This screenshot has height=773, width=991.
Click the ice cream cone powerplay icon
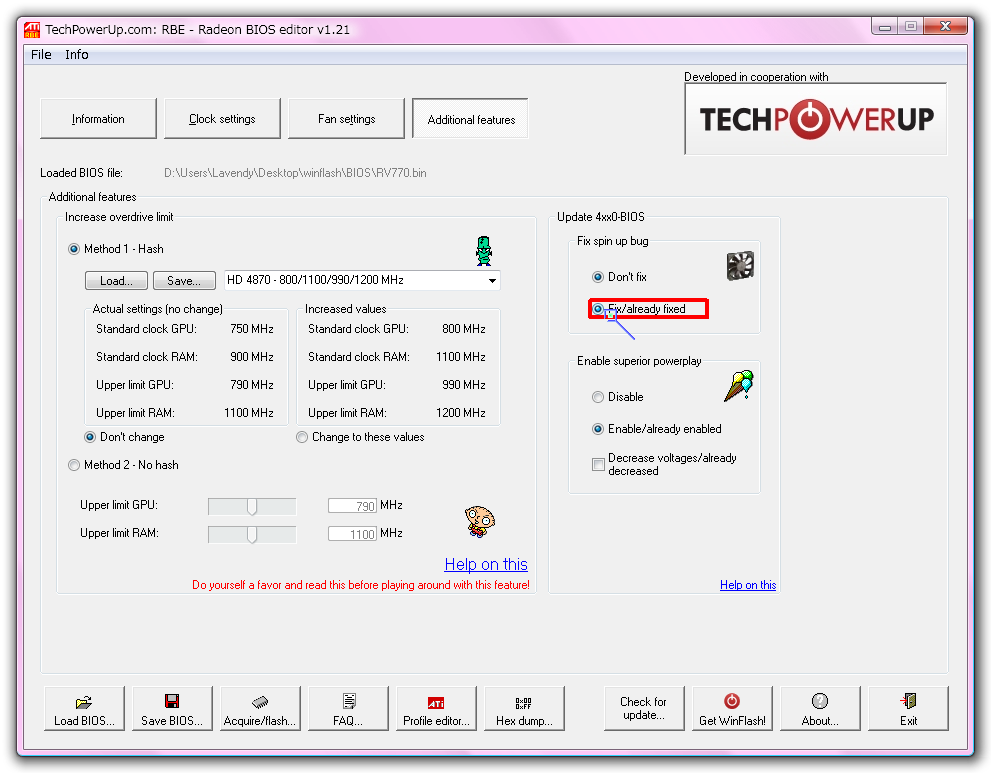[739, 386]
